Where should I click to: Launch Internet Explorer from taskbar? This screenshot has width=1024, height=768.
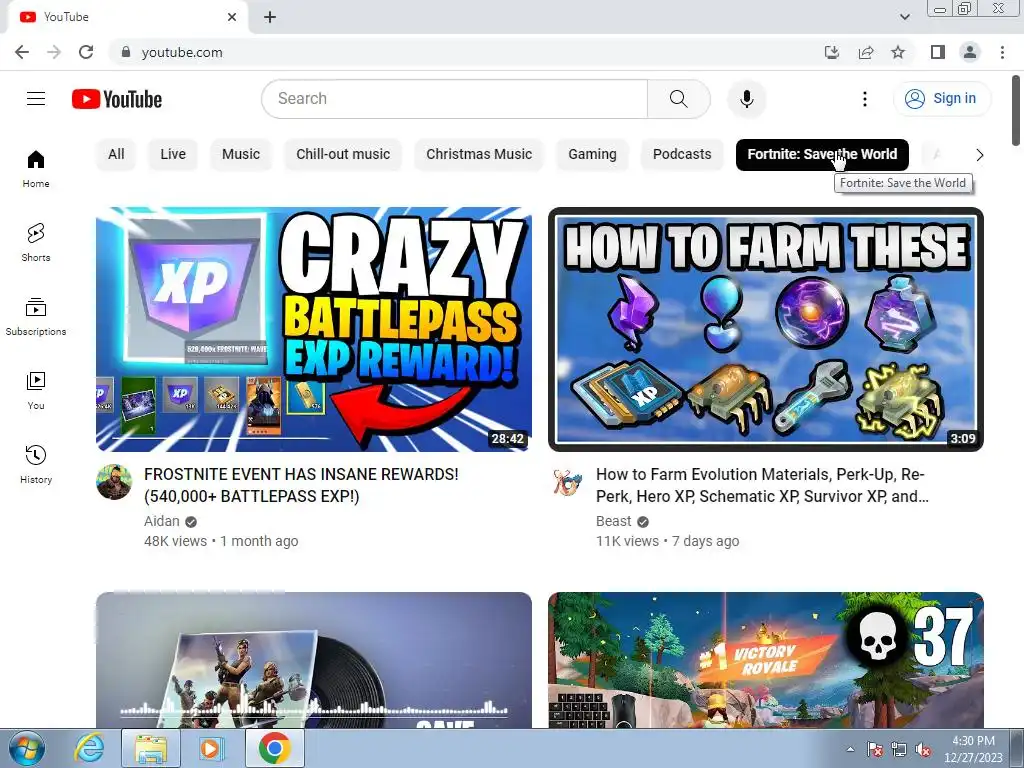pyautogui.click(x=89, y=748)
